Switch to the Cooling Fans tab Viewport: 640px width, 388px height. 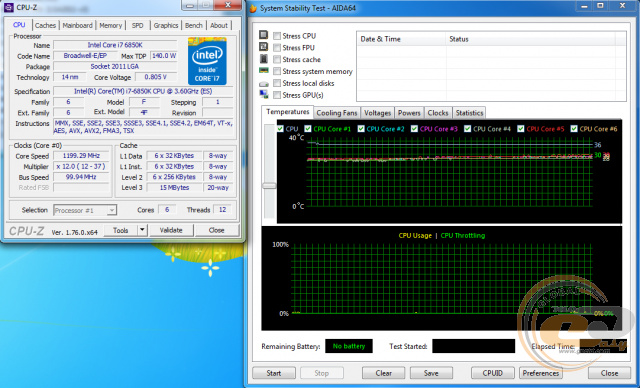click(337, 113)
